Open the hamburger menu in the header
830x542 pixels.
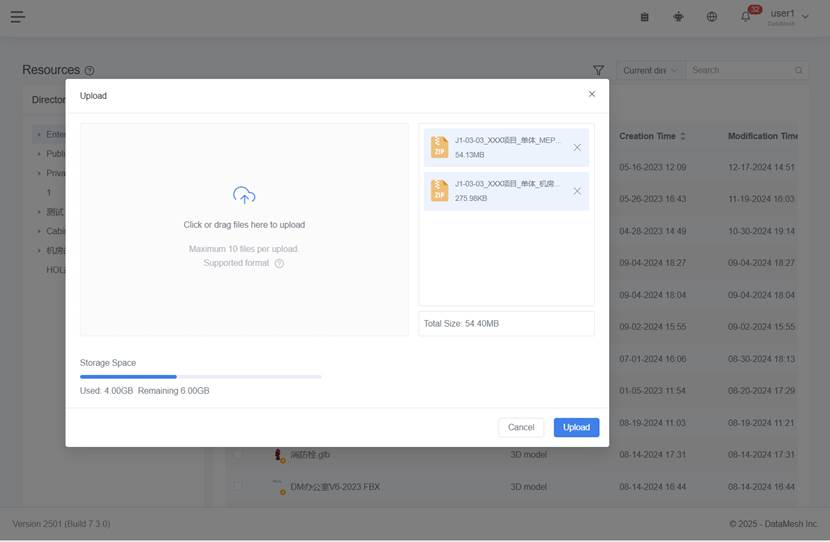tap(18, 17)
